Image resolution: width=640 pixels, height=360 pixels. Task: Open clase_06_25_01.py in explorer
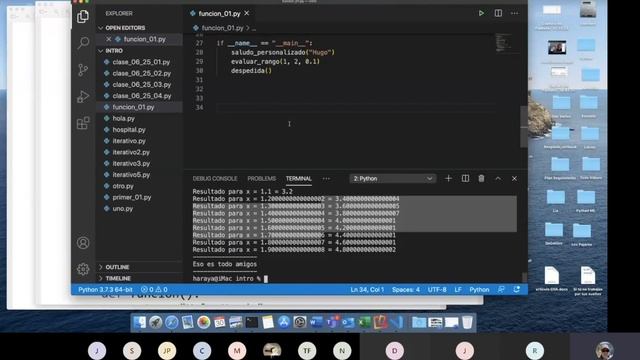141,62
